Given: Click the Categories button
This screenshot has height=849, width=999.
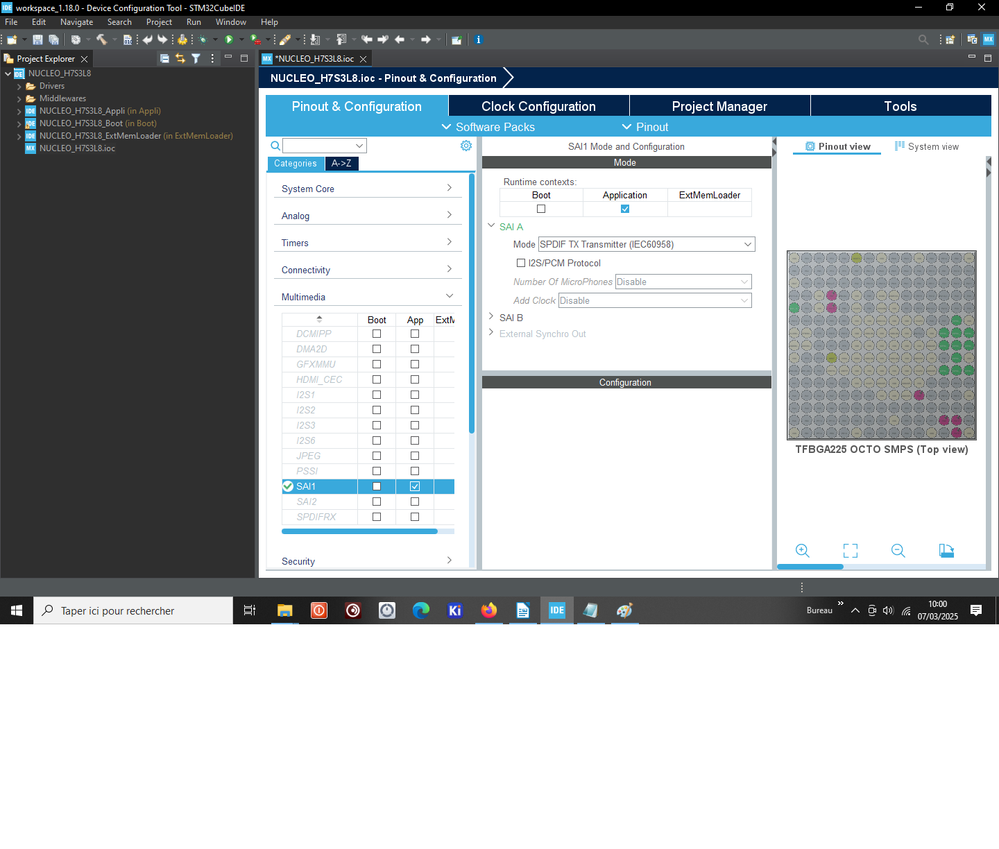Looking at the screenshot, I should pyautogui.click(x=296, y=163).
